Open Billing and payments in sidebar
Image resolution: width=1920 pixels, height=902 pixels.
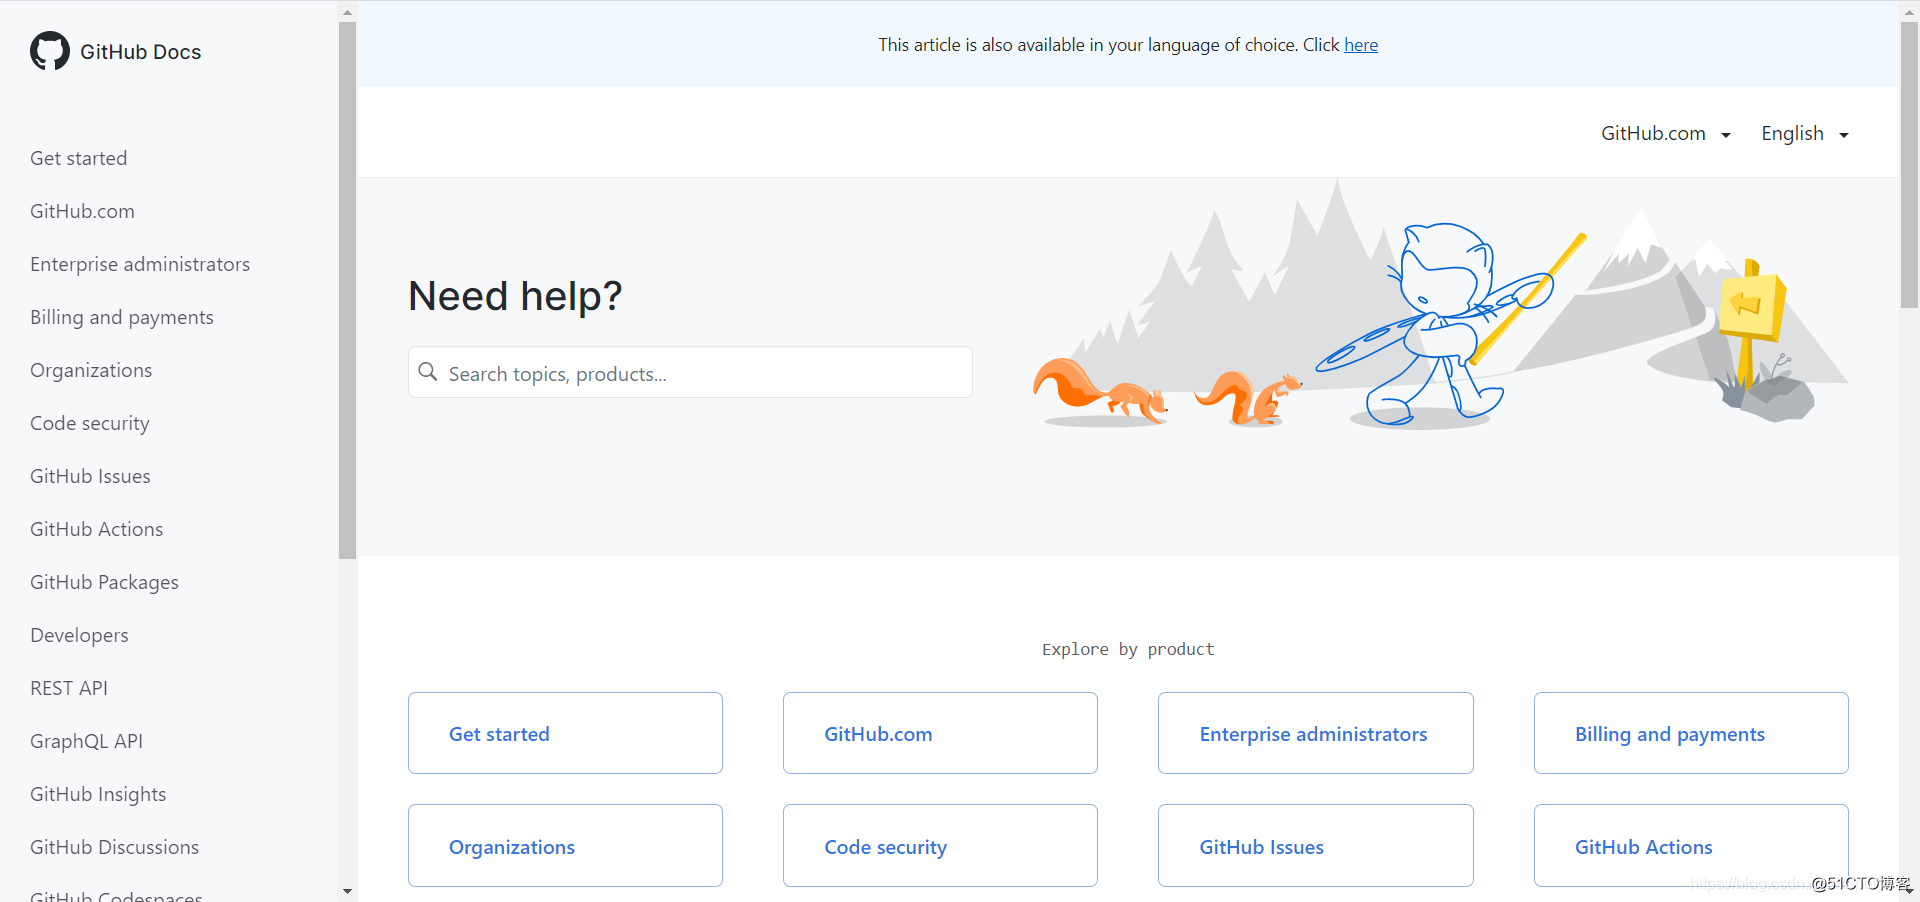click(122, 317)
